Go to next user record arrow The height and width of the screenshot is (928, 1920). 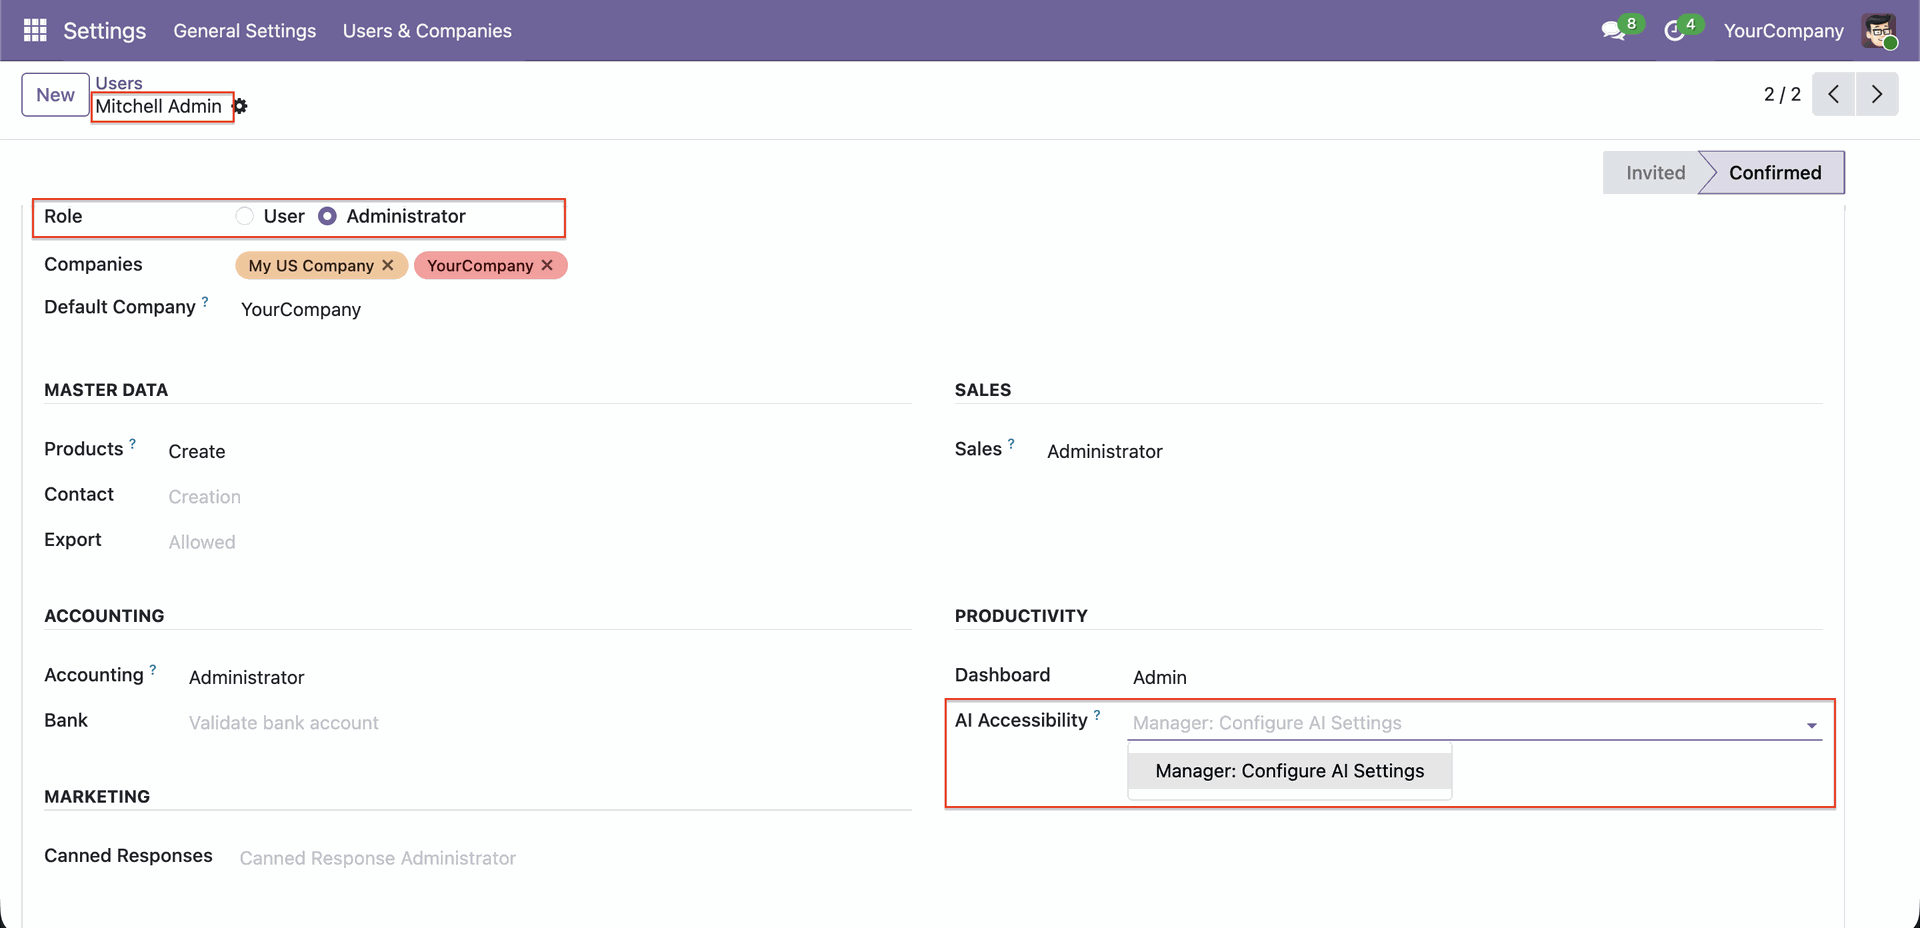pyautogui.click(x=1877, y=94)
